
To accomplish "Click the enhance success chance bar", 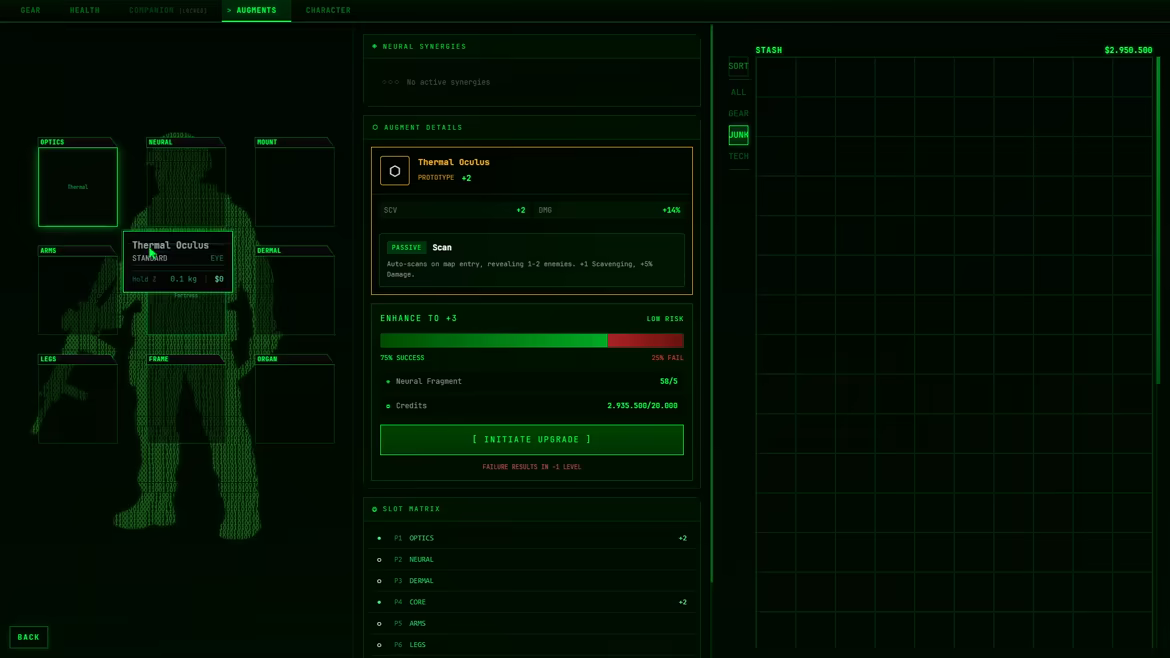I will [531, 341].
